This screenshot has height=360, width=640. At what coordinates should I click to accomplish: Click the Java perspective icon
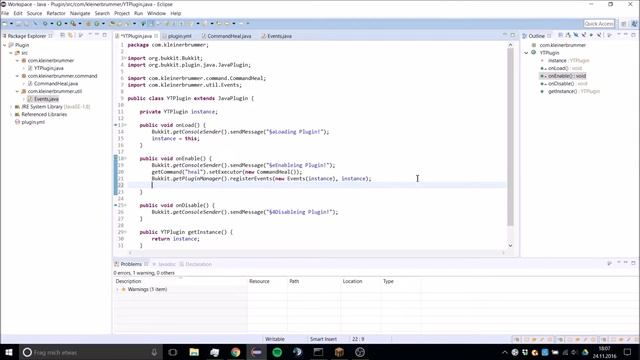(634, 24)
